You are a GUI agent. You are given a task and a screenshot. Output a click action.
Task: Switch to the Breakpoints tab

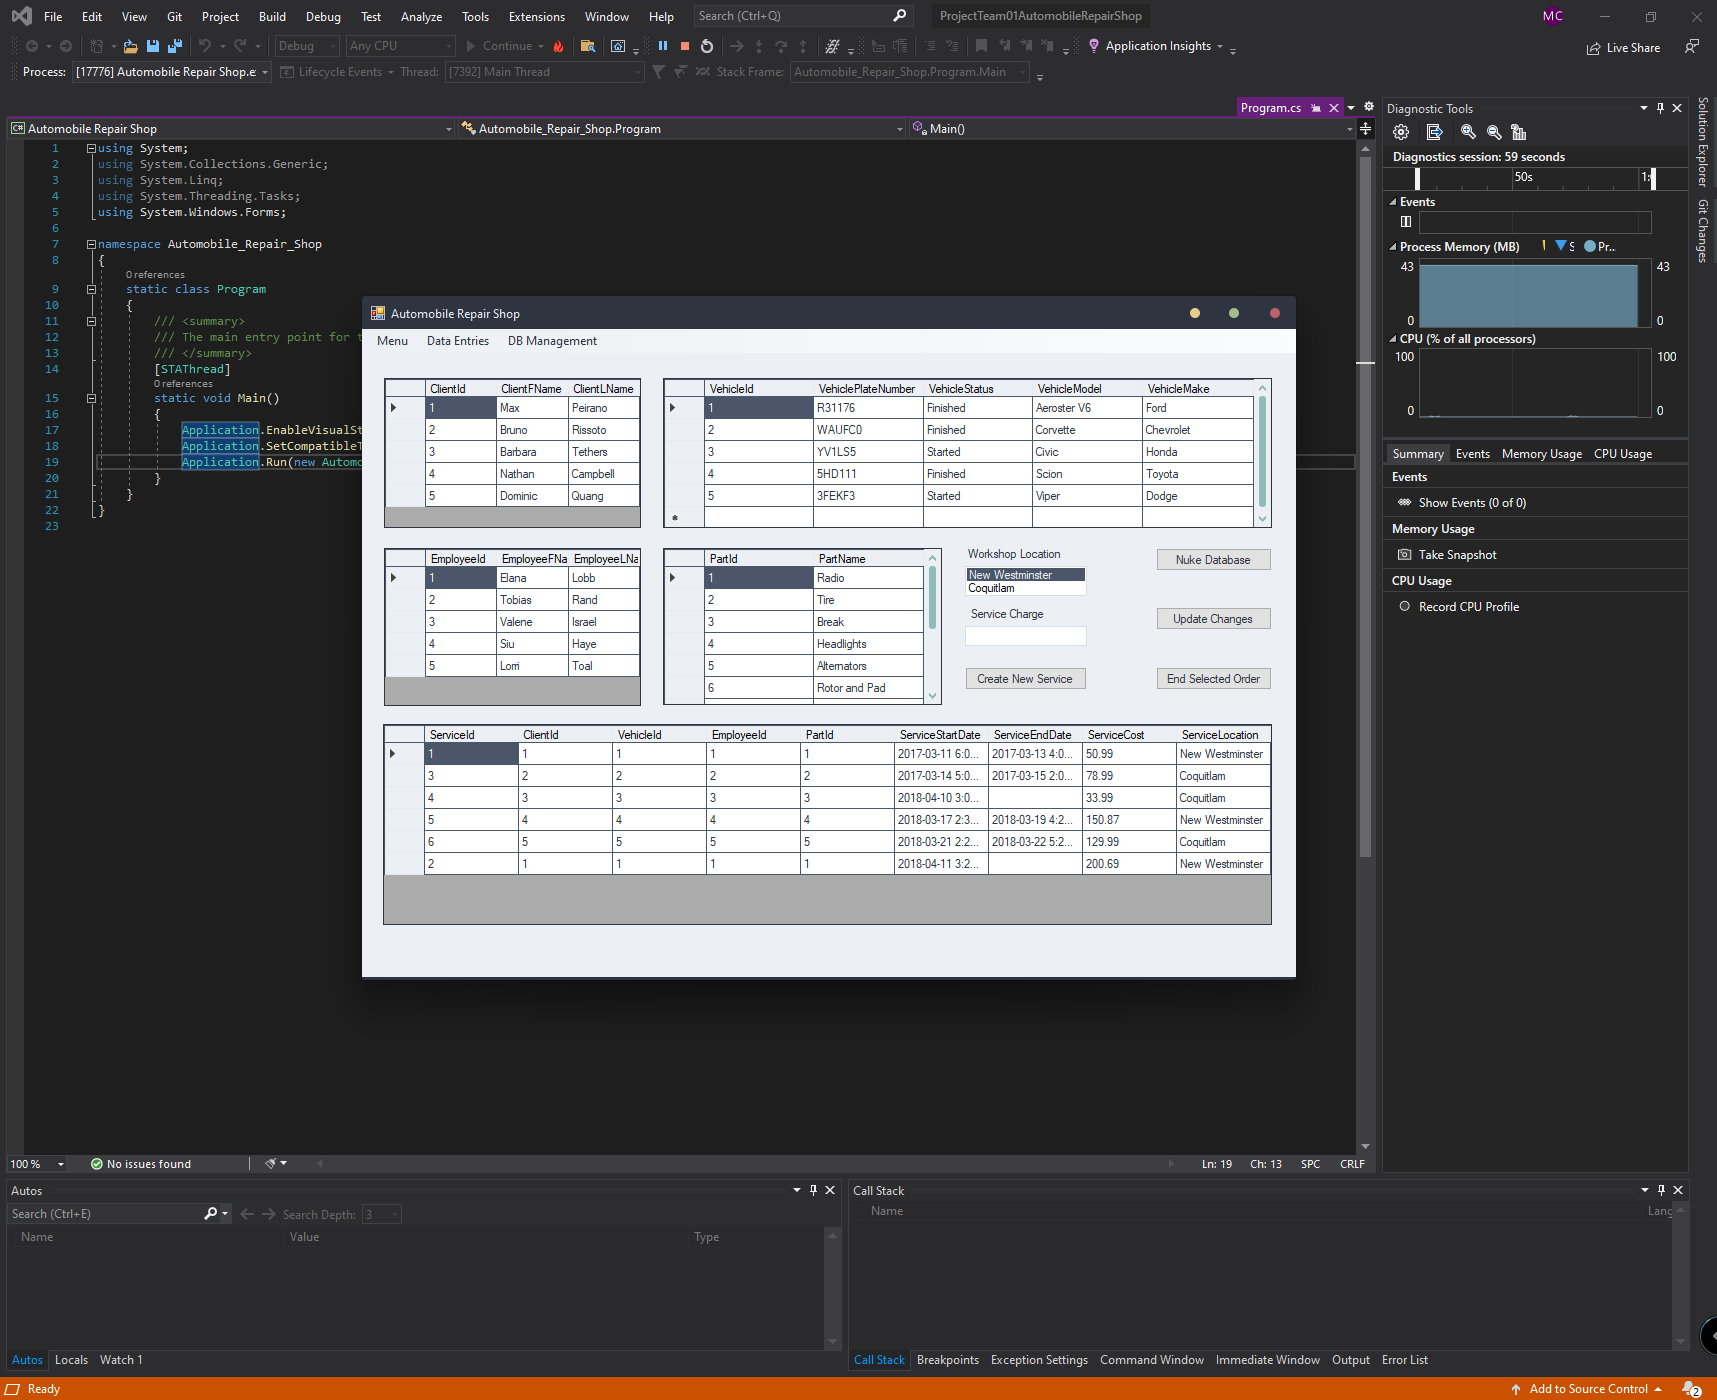click(x=947, y=1360)
